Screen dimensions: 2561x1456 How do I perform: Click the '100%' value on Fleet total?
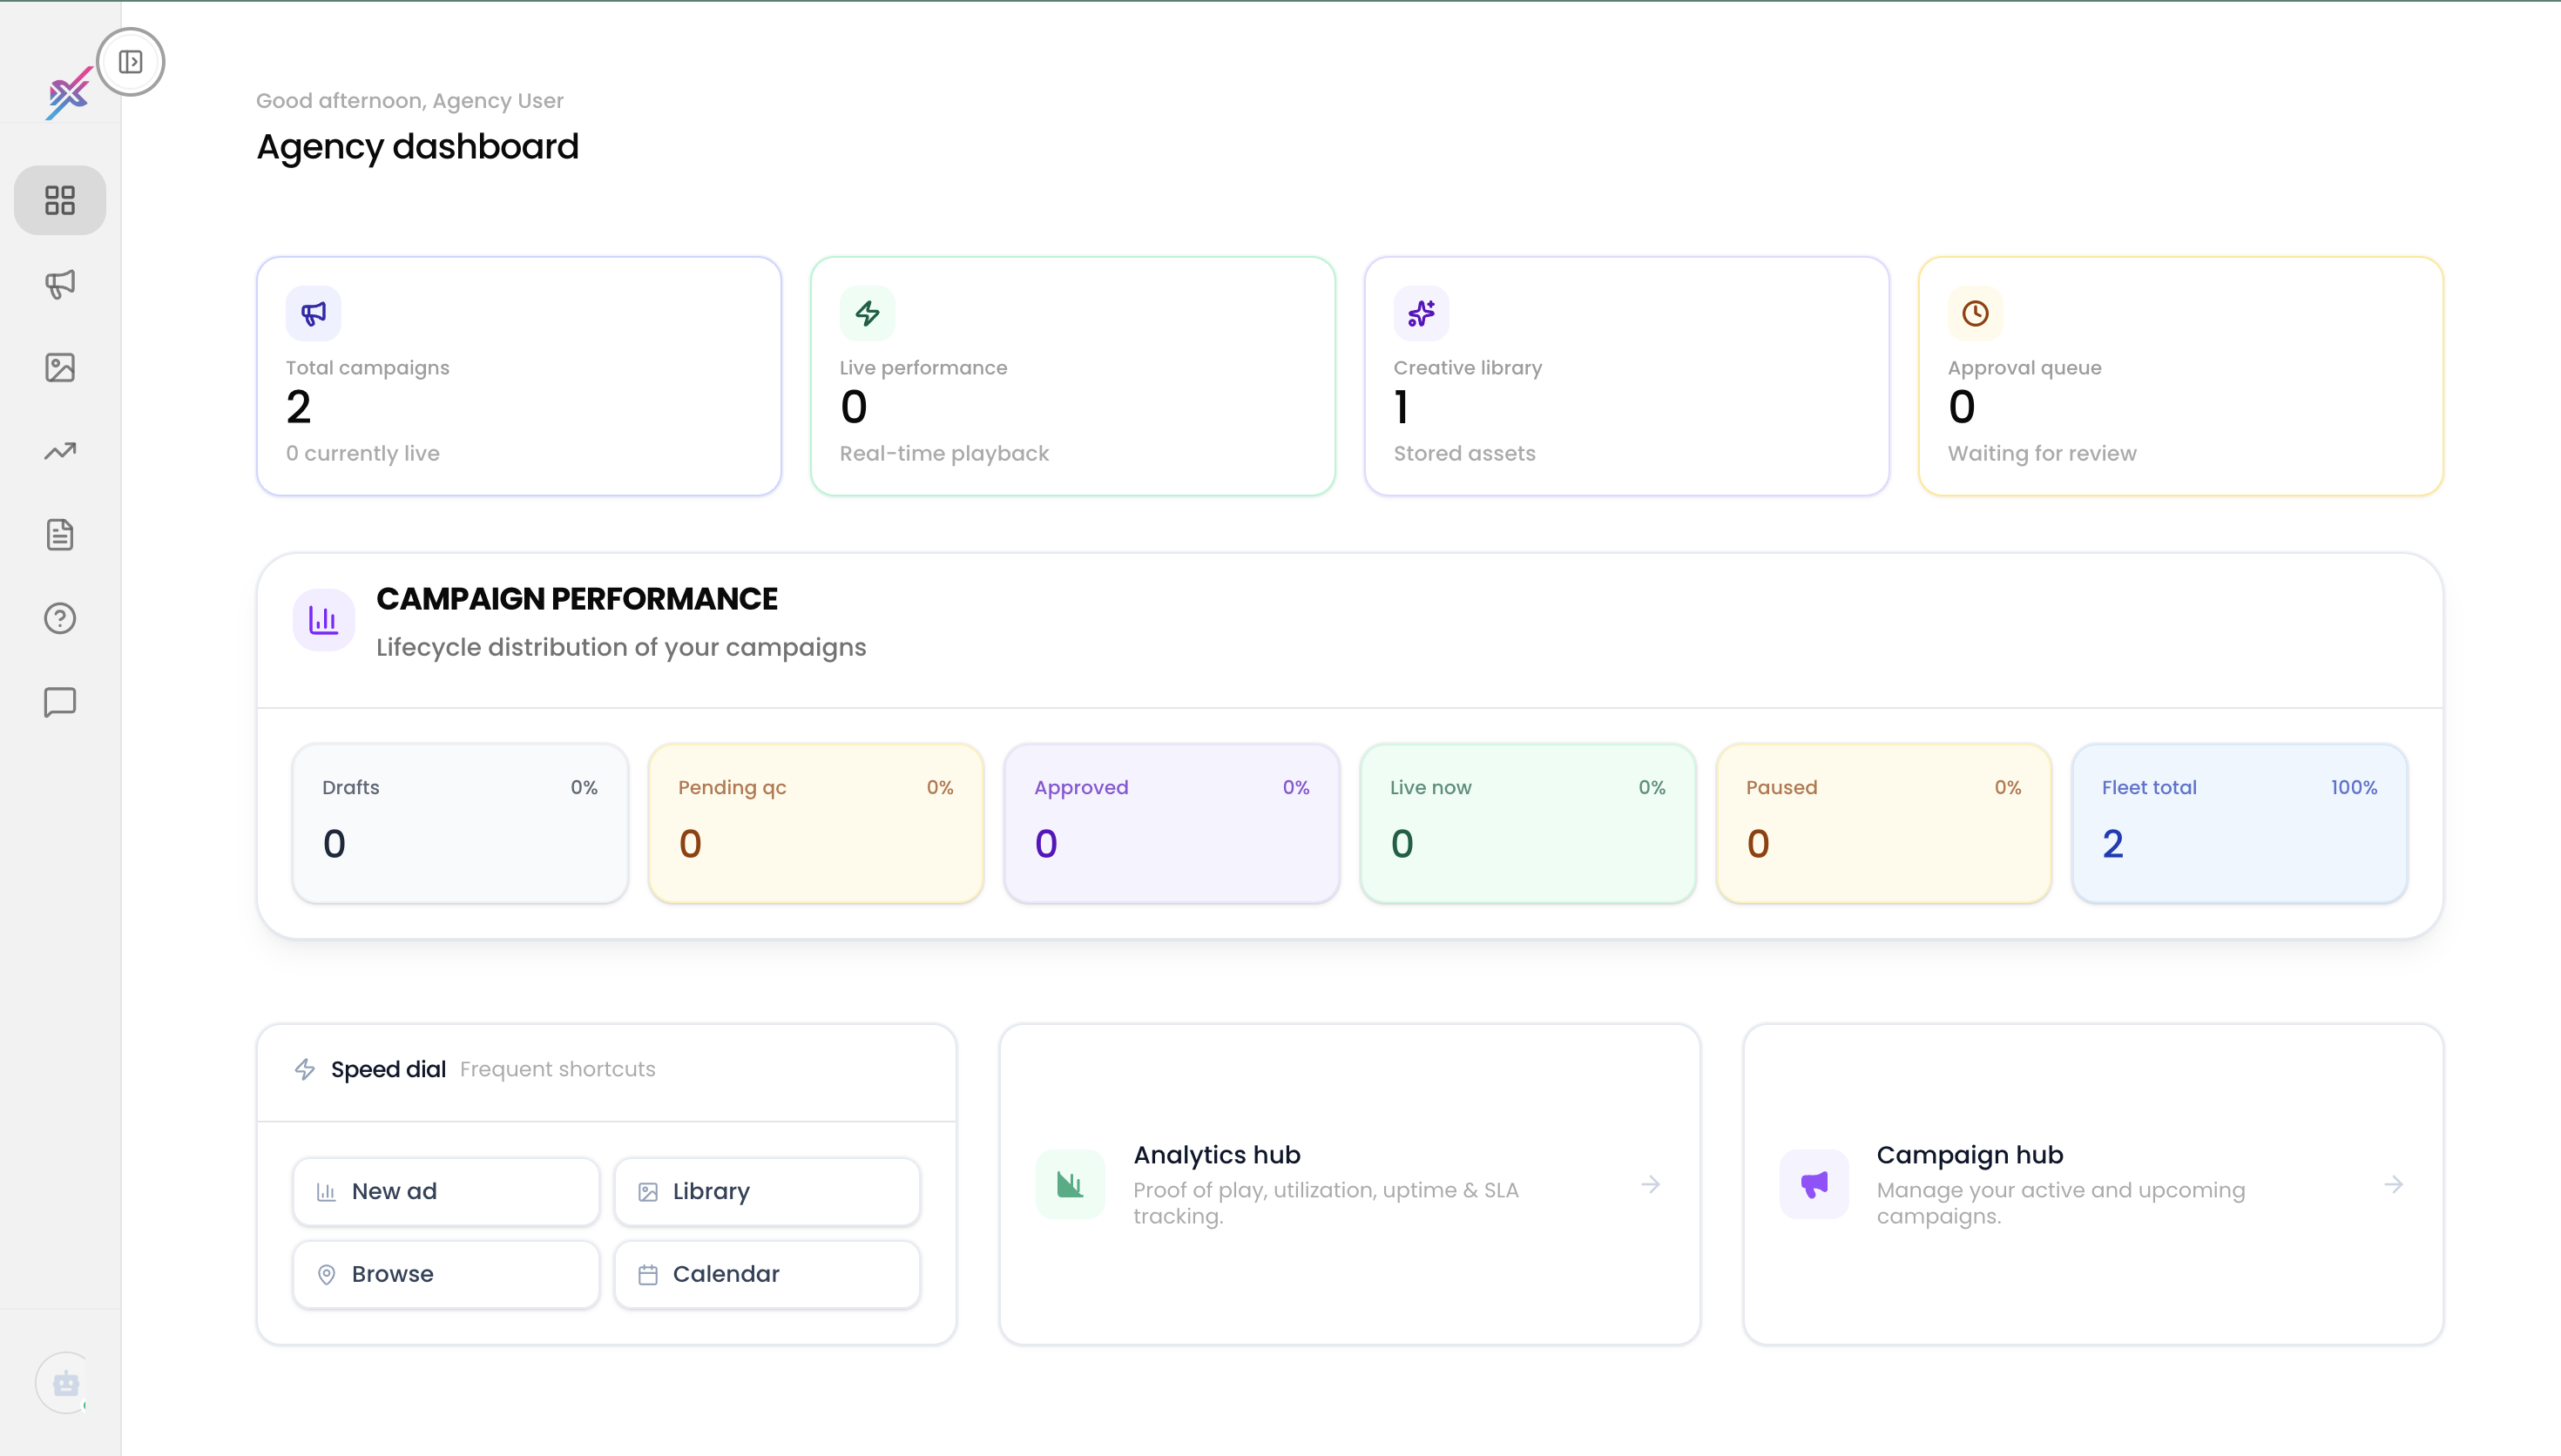(x=2354, y=788)
